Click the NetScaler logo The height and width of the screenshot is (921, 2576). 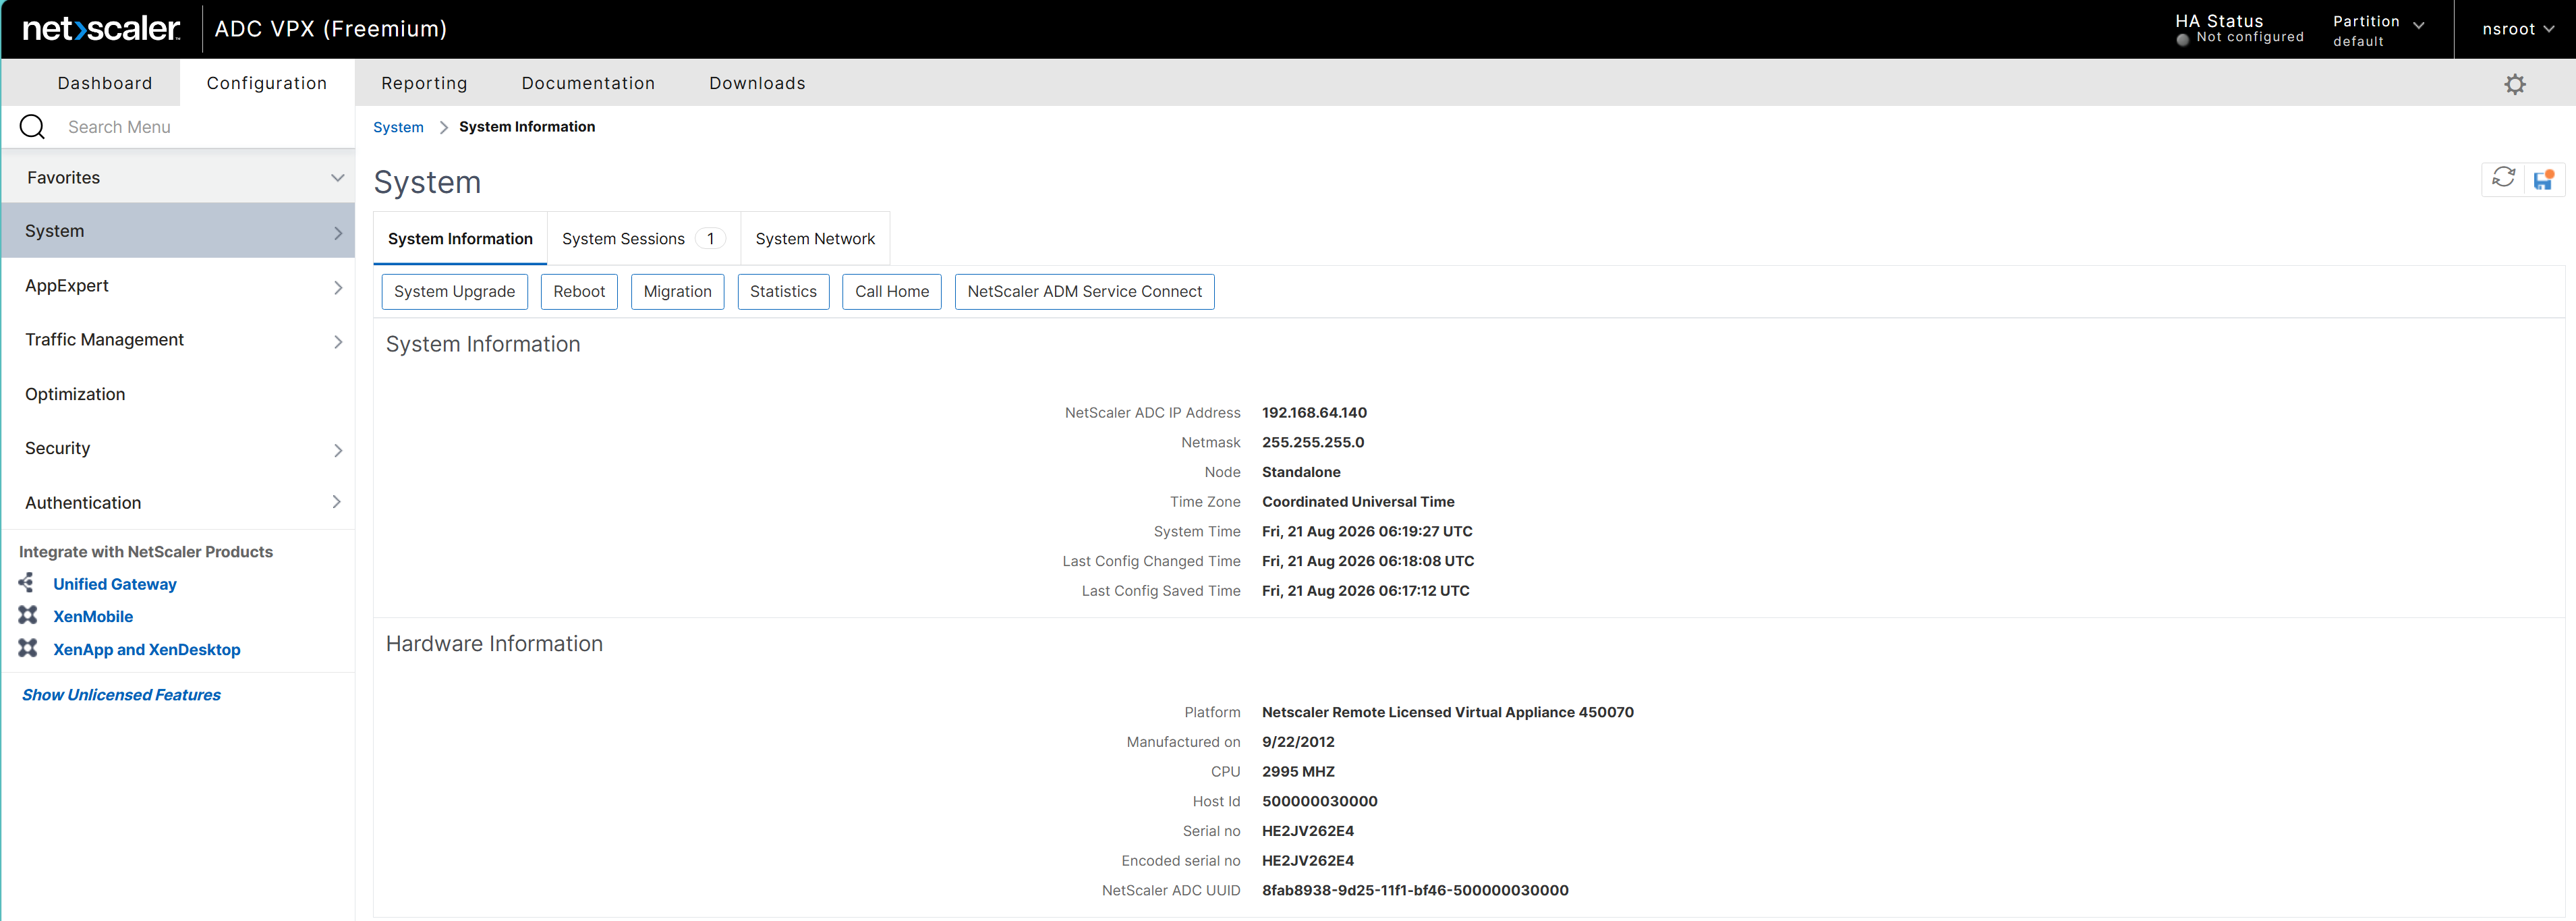(101, 29)
